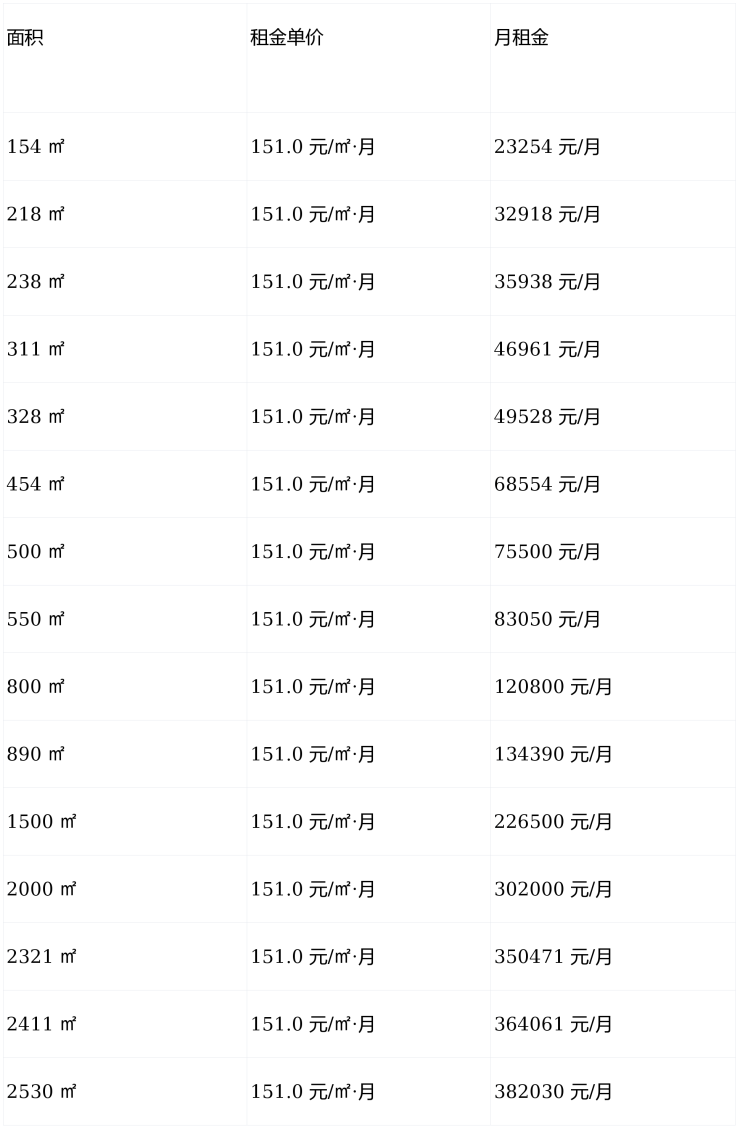Select the 154 ㎡ area cell

point(36,147)
